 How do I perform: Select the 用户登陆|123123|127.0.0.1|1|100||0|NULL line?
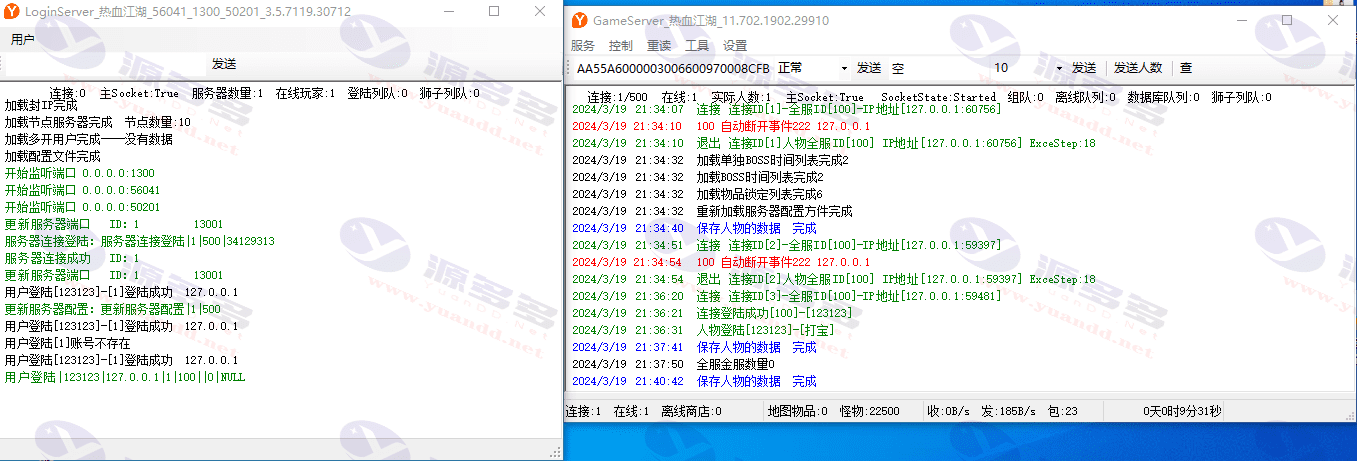click(x=124, y=377)
